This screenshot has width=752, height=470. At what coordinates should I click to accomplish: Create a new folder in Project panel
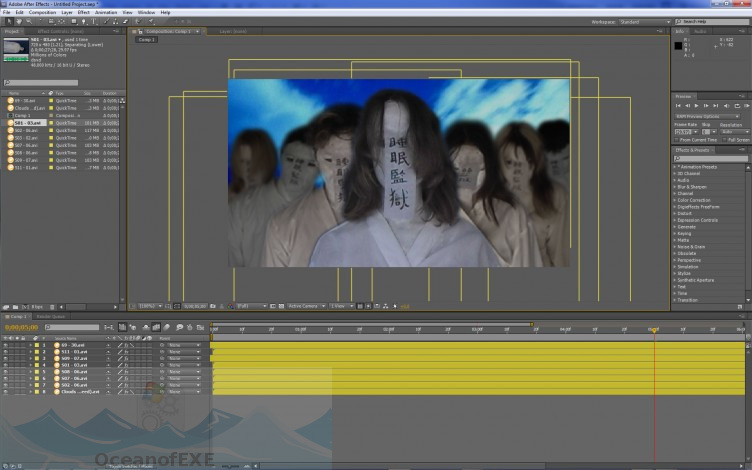(x=15, y=307)
